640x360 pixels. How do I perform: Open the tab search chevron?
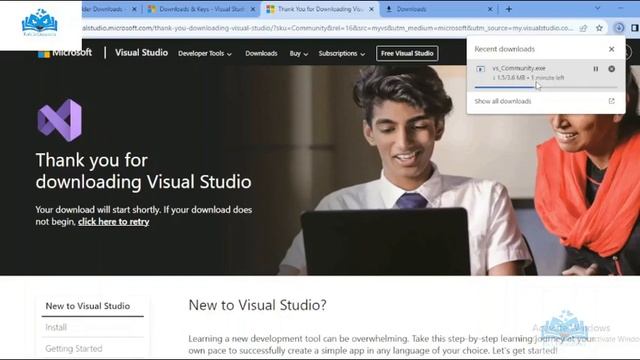pos(598,9)
